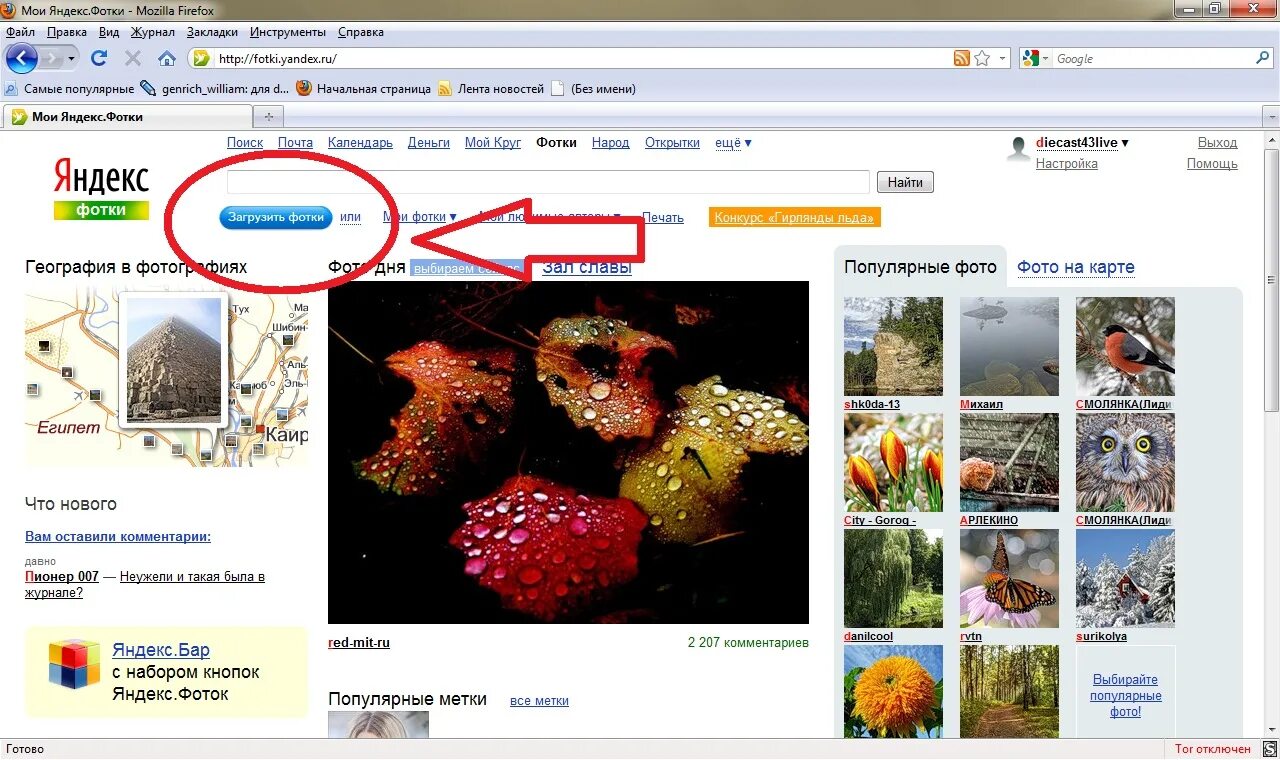Expand the address bar history dropdown

pyautogui.click(x=1003, y=58)
